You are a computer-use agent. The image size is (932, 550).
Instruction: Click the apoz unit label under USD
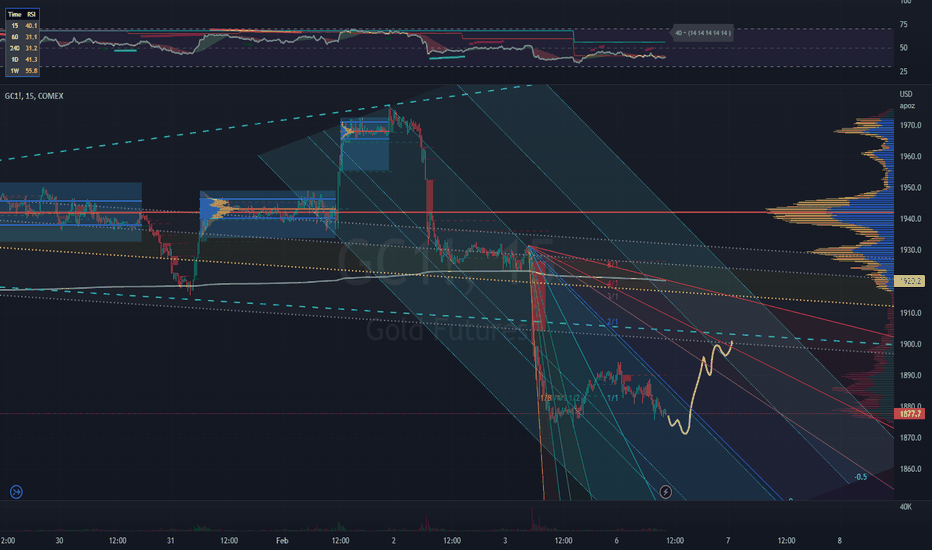(x=906, y=106)
